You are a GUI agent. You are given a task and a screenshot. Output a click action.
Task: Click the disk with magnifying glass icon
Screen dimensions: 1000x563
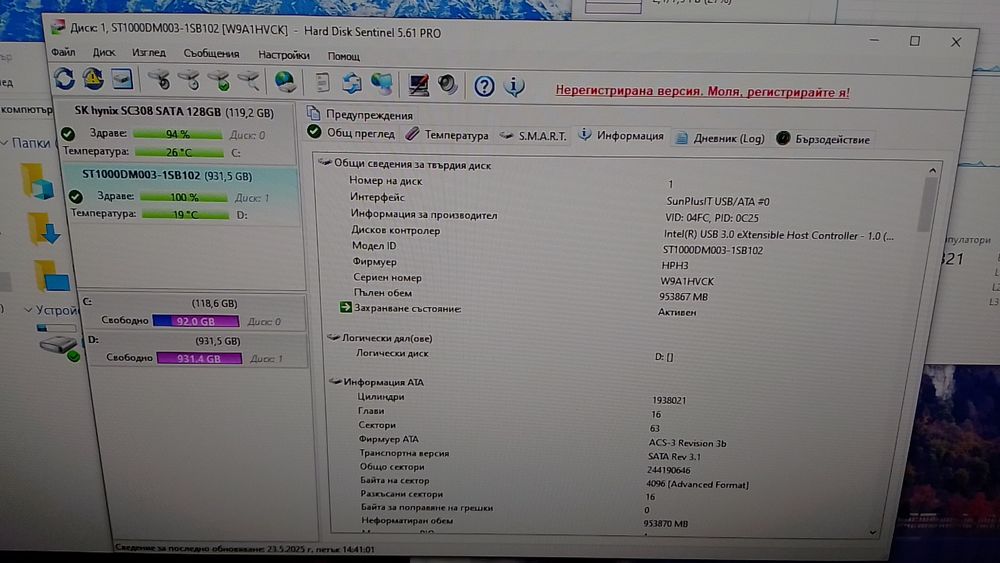click(249, 80)
